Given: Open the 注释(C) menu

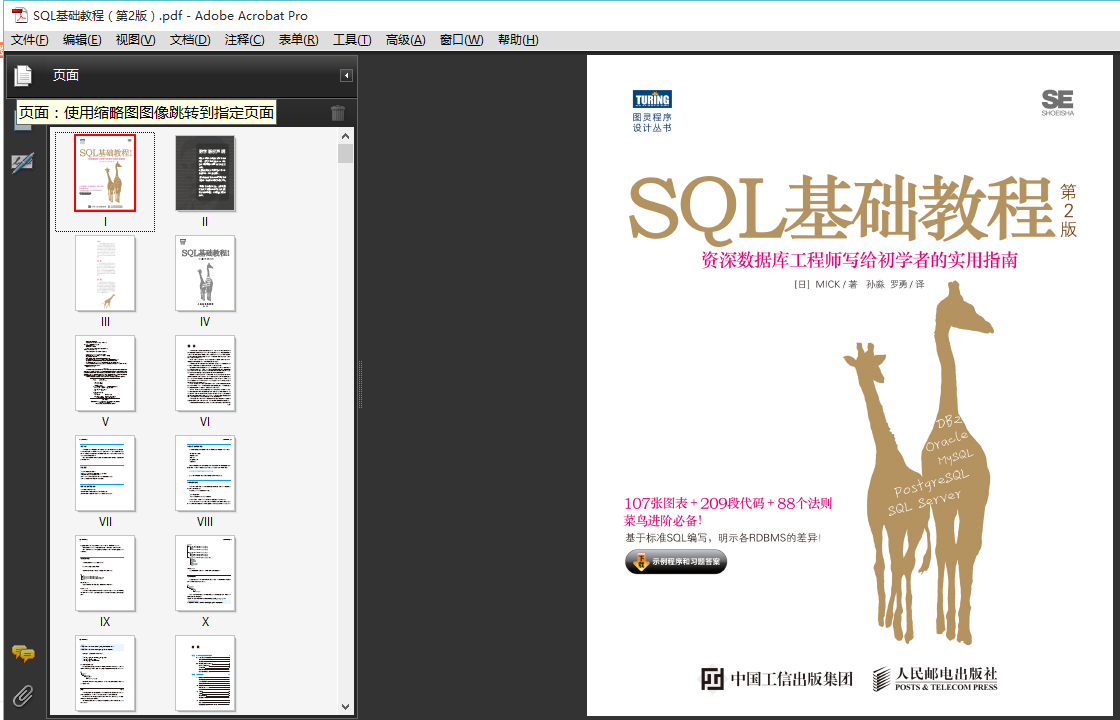Looking at the screenshot, I should coord(244,40).
